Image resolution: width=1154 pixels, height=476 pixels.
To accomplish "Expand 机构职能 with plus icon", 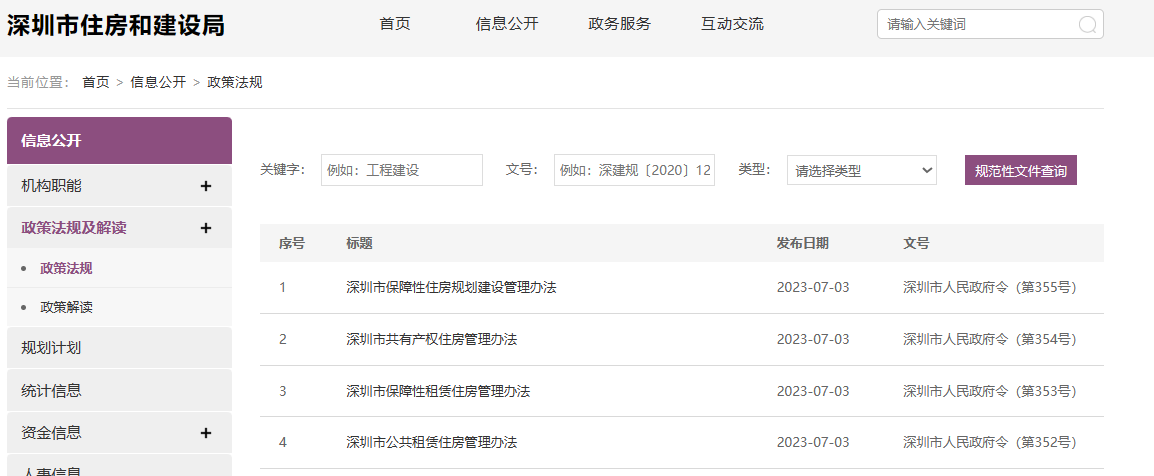I will 206,186.
